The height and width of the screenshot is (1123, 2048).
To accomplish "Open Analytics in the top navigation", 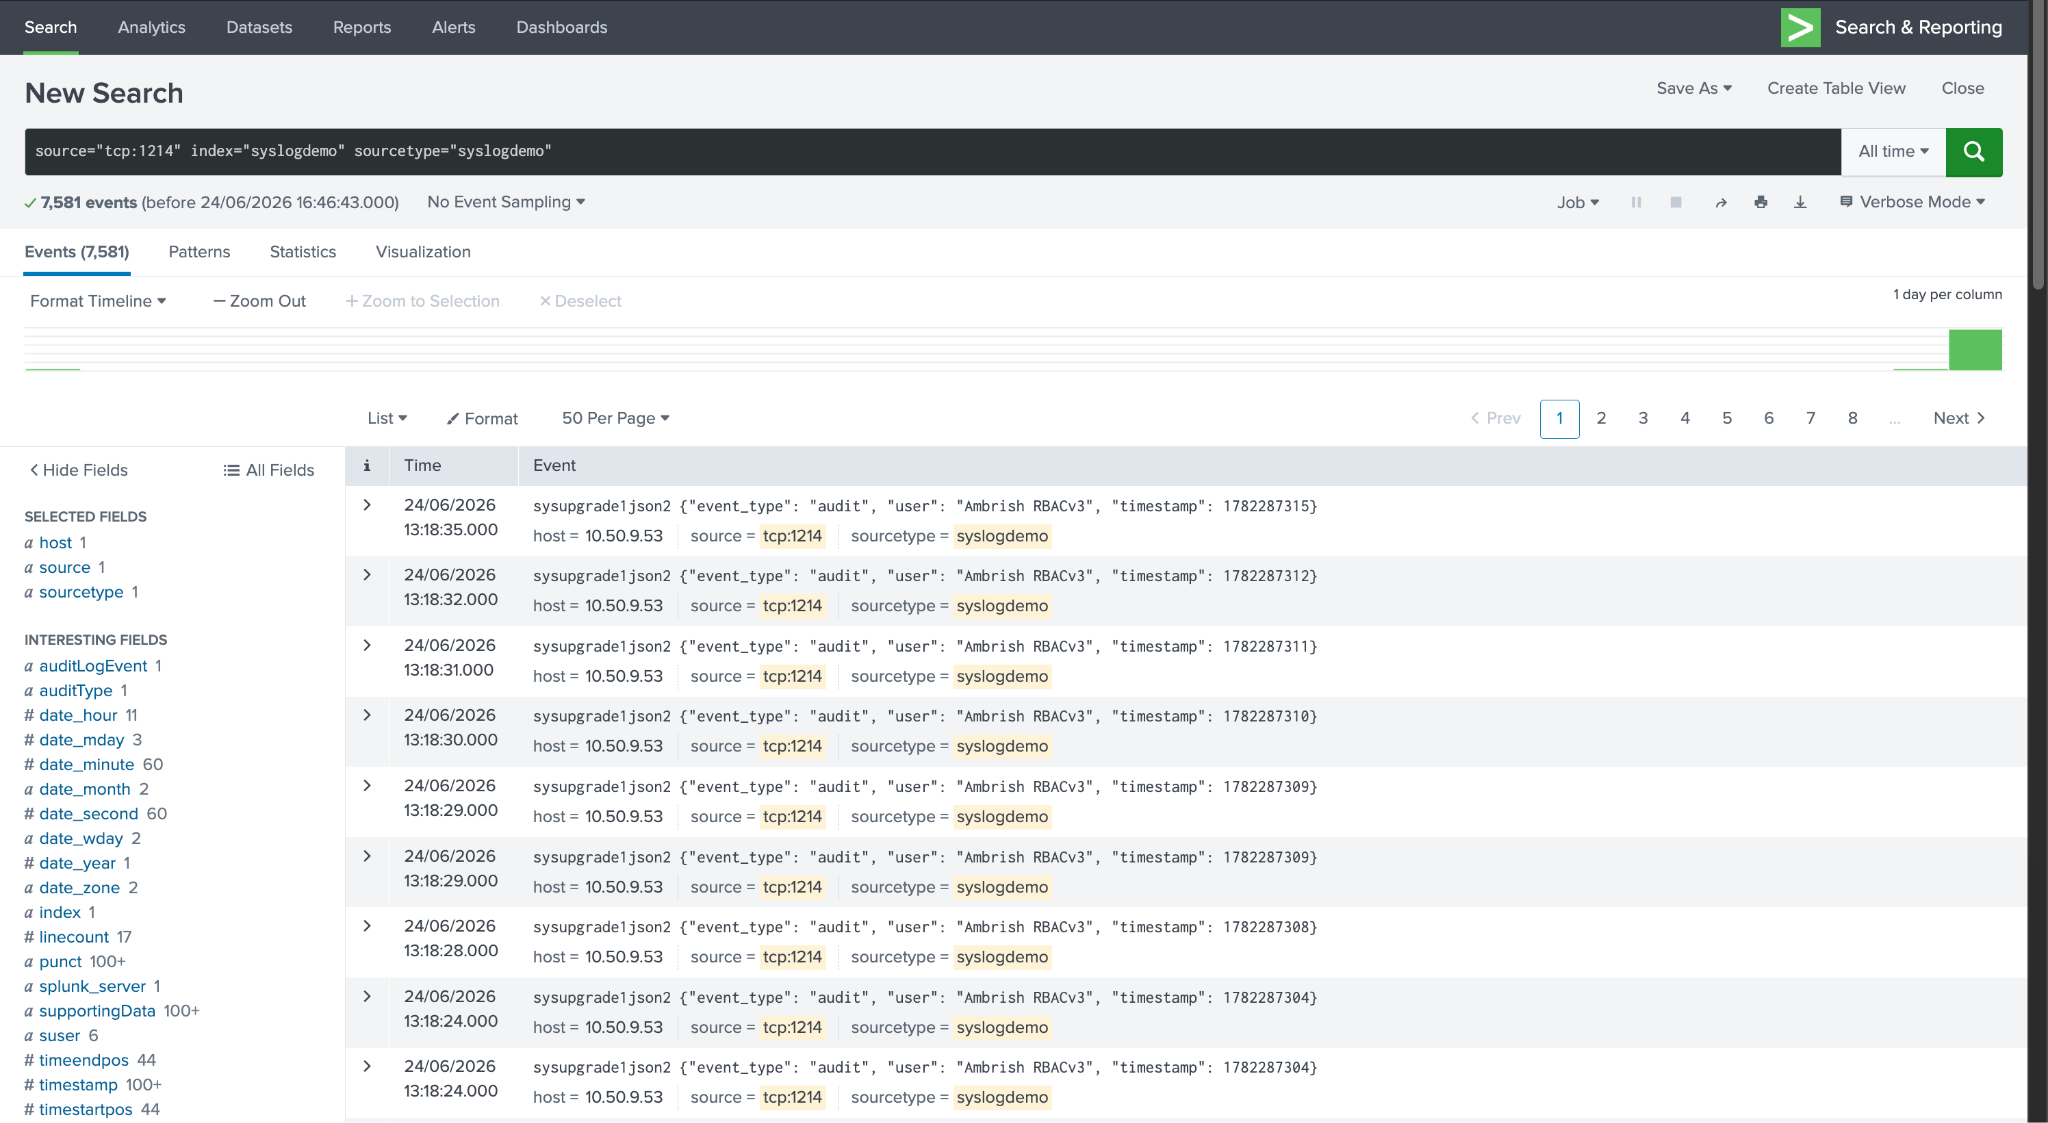I will 152,27.
